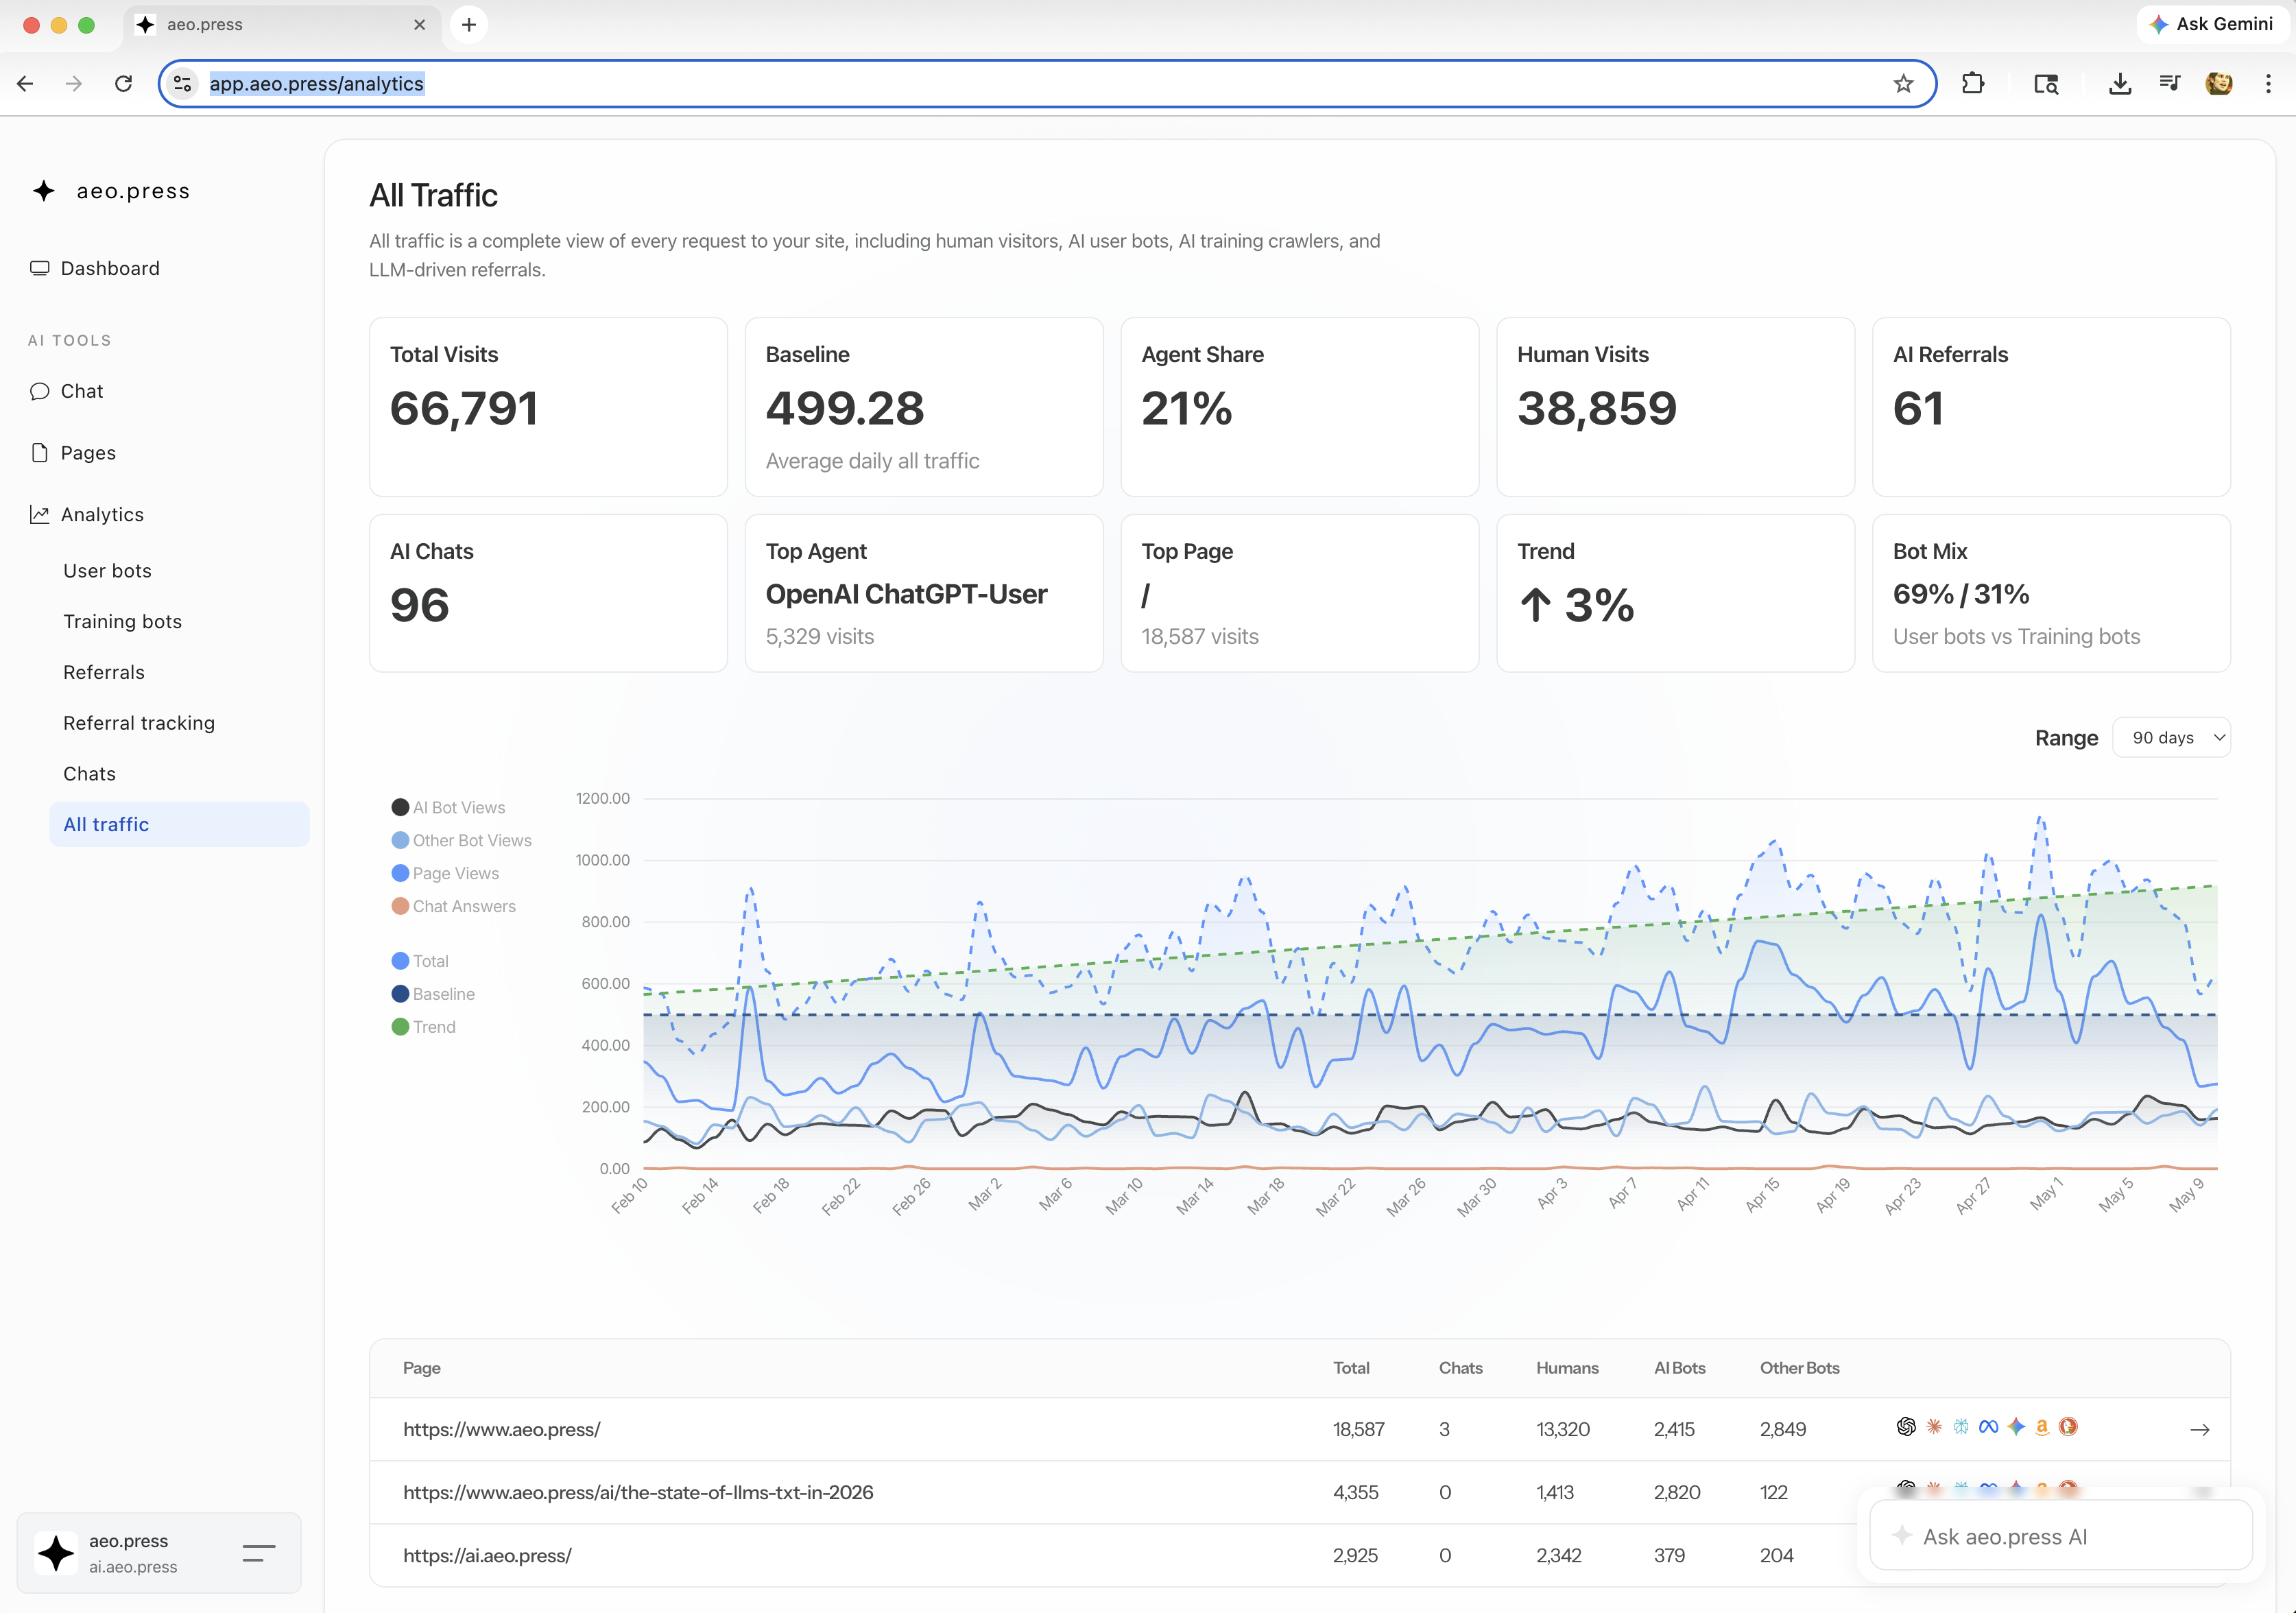This screenshot has width=2296, height=1613.
Task: Open the browser Downloads icon
Action: (x=2120, y=84)
